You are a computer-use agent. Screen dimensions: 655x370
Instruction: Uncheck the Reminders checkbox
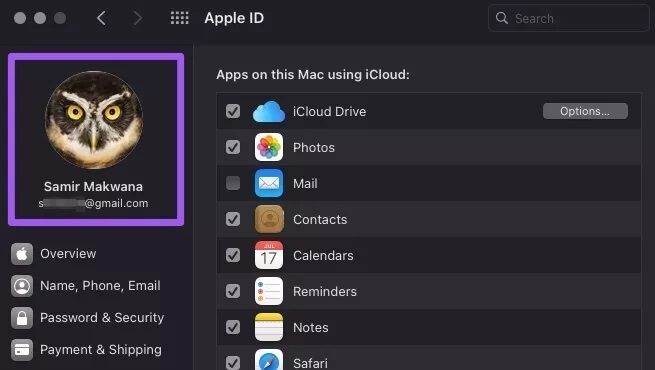point(233,291)
